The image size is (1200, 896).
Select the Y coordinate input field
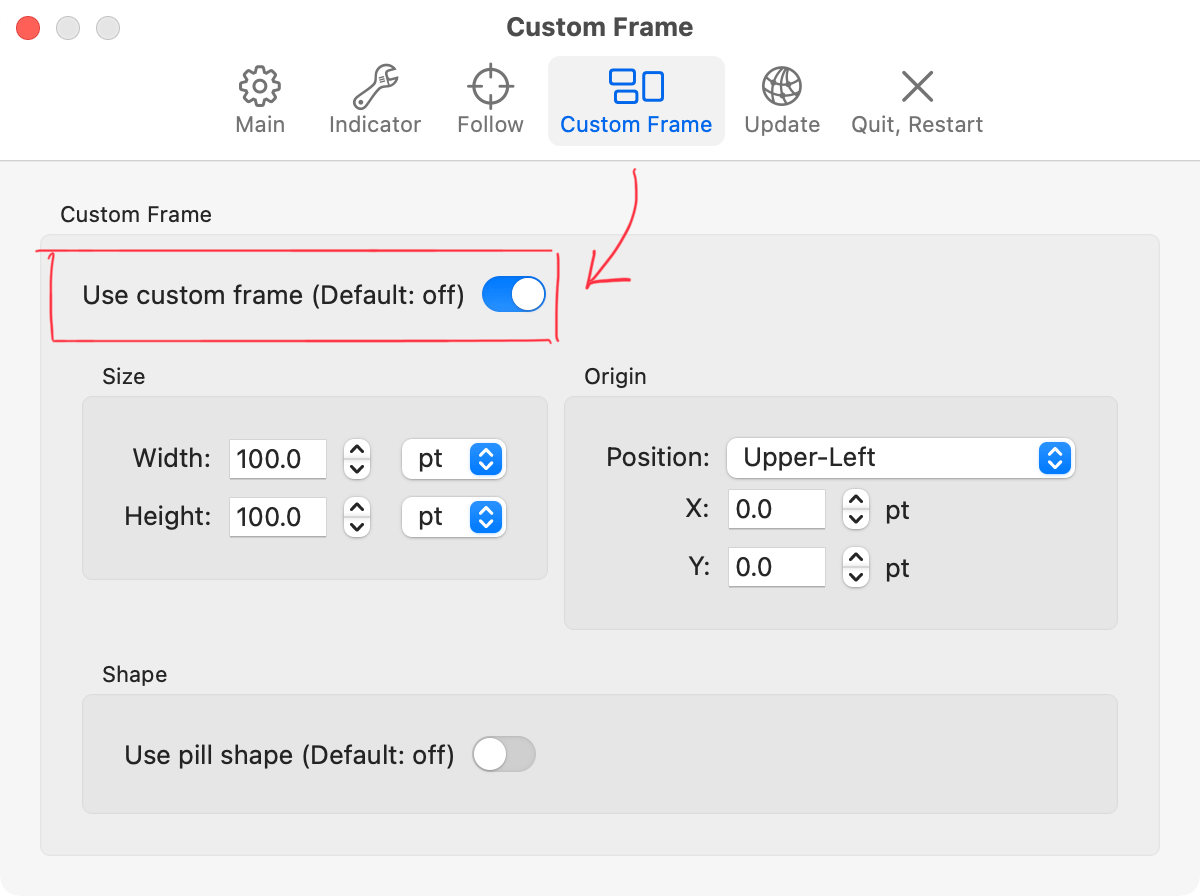pos(777,567)
